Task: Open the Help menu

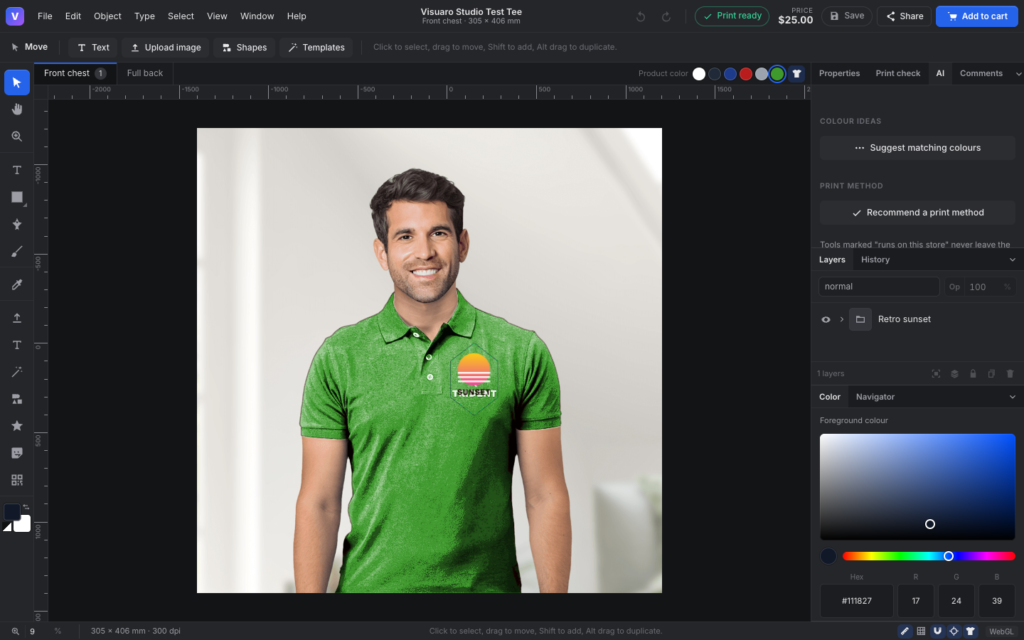Action: [296, 16]
